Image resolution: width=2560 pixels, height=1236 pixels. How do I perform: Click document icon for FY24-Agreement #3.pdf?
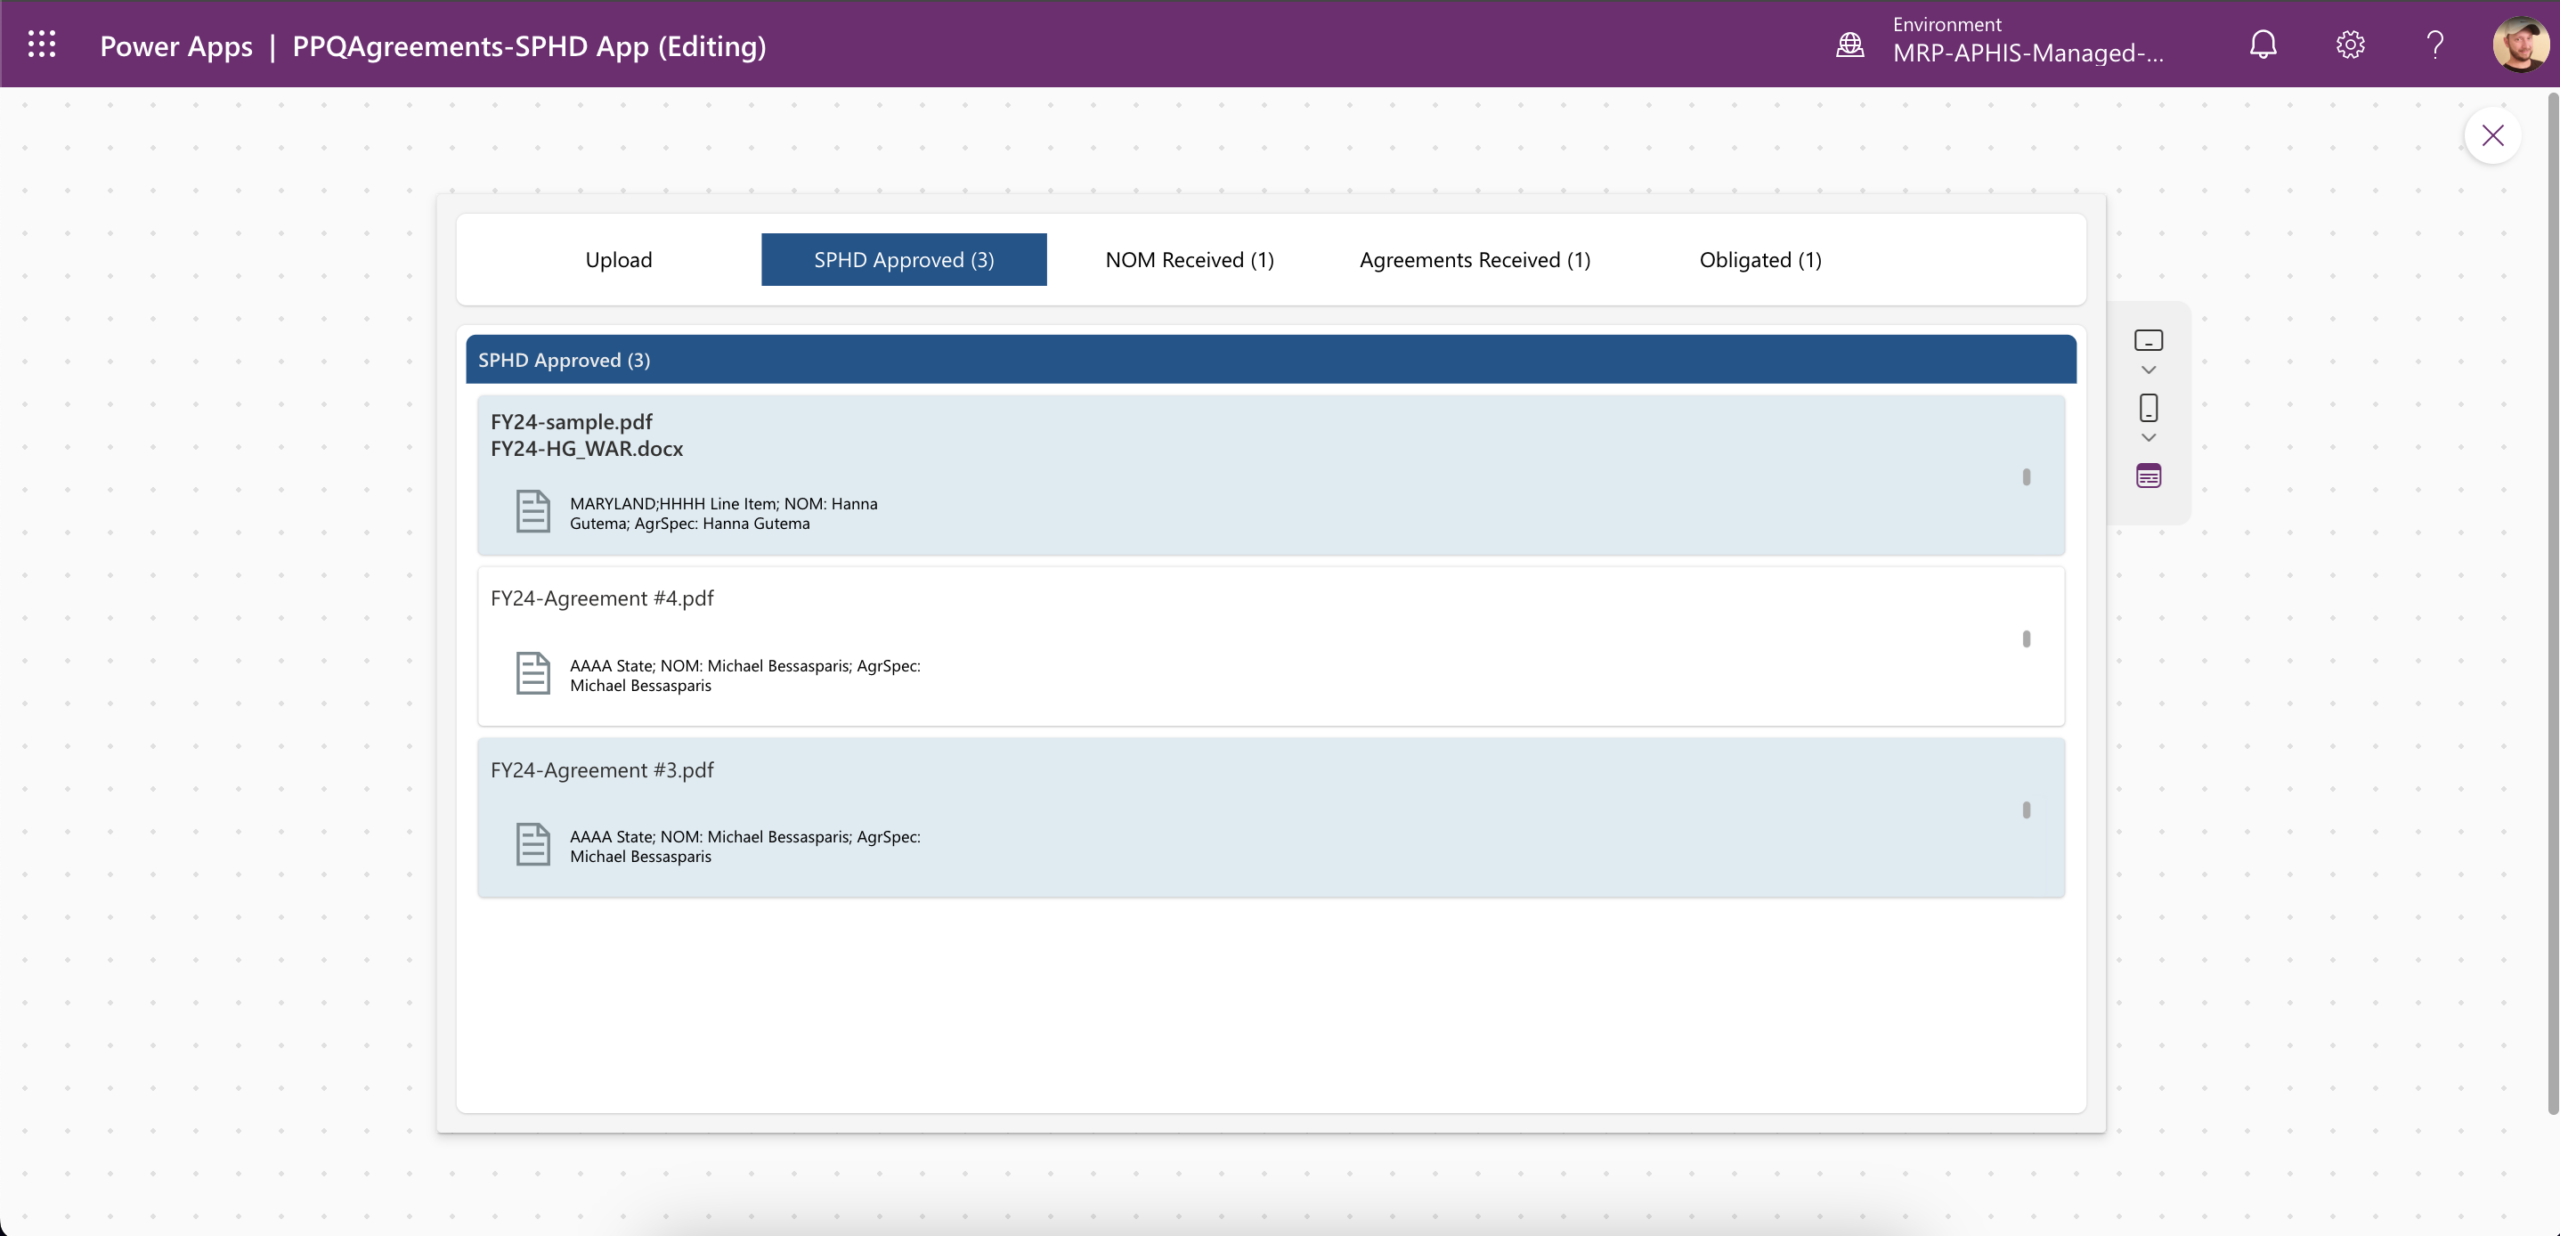click(533, 844)
